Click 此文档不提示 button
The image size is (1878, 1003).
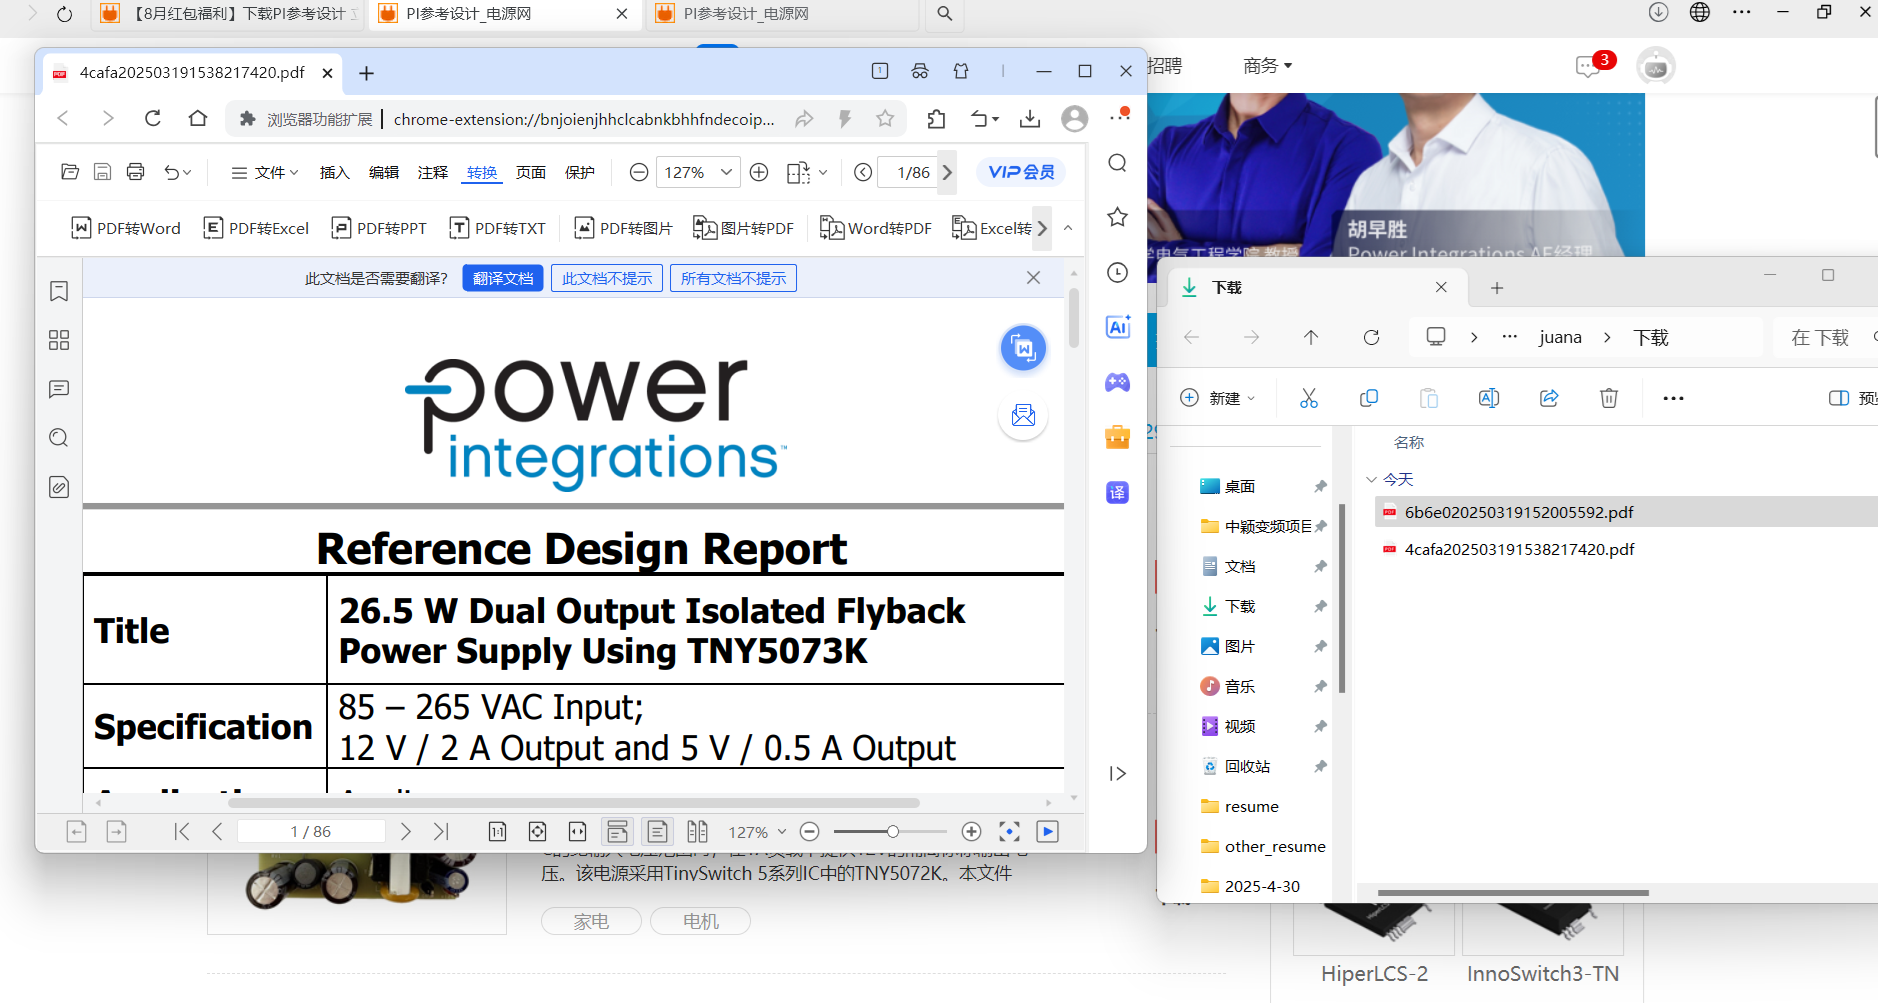607,278
